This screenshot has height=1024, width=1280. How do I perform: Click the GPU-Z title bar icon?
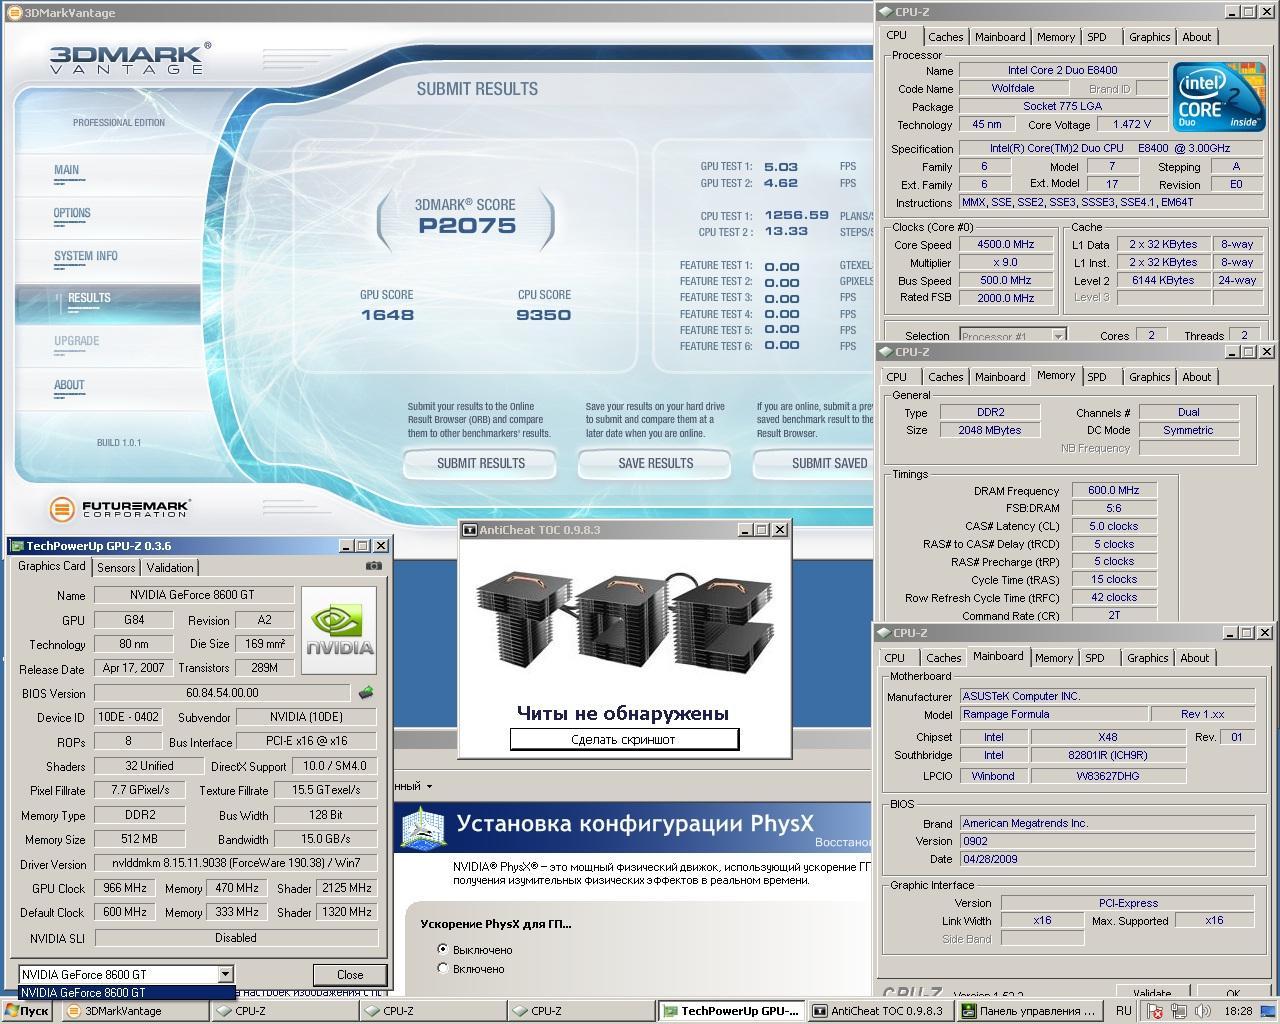(x=16, y=546)
